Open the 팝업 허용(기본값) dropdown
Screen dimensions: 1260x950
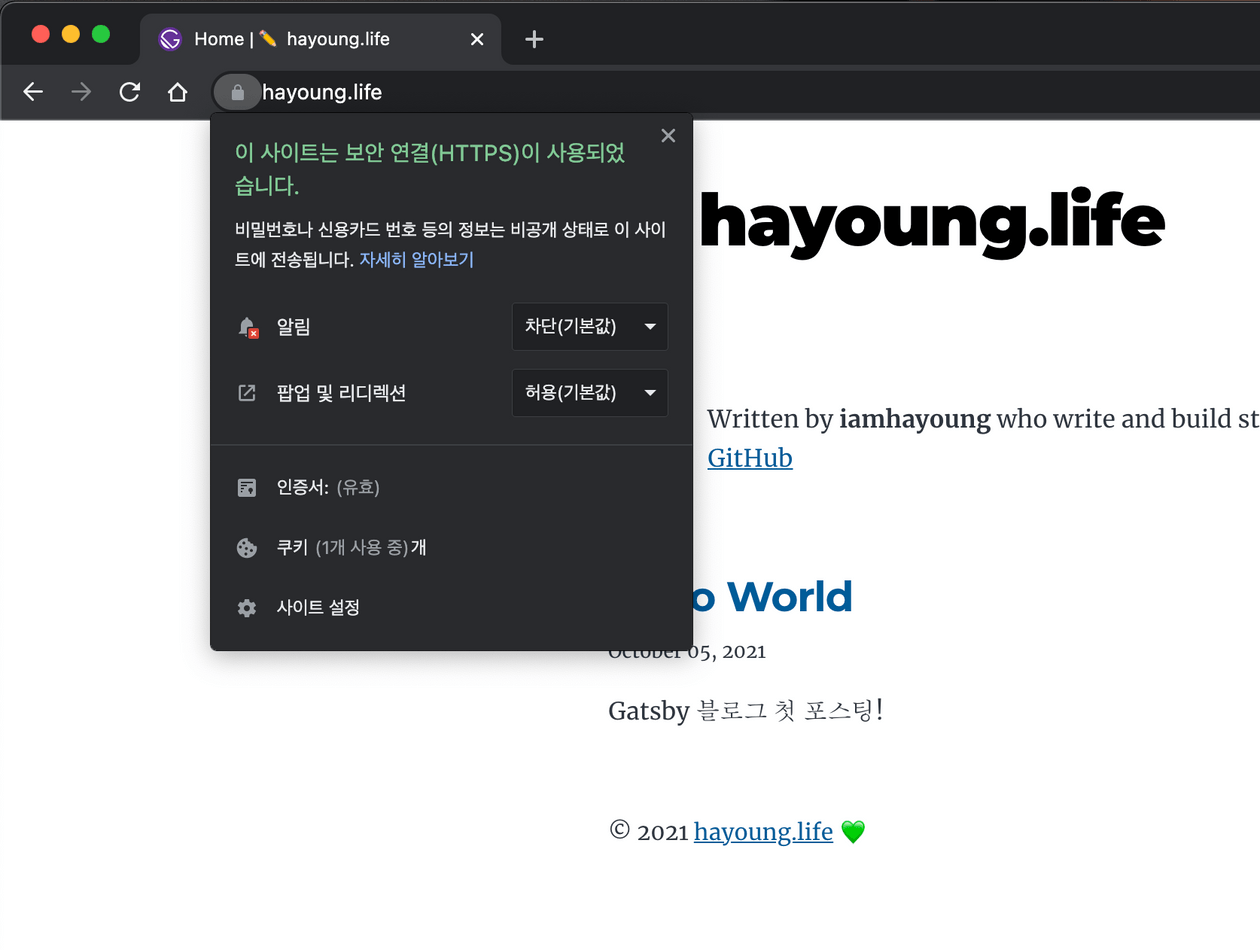589,393
